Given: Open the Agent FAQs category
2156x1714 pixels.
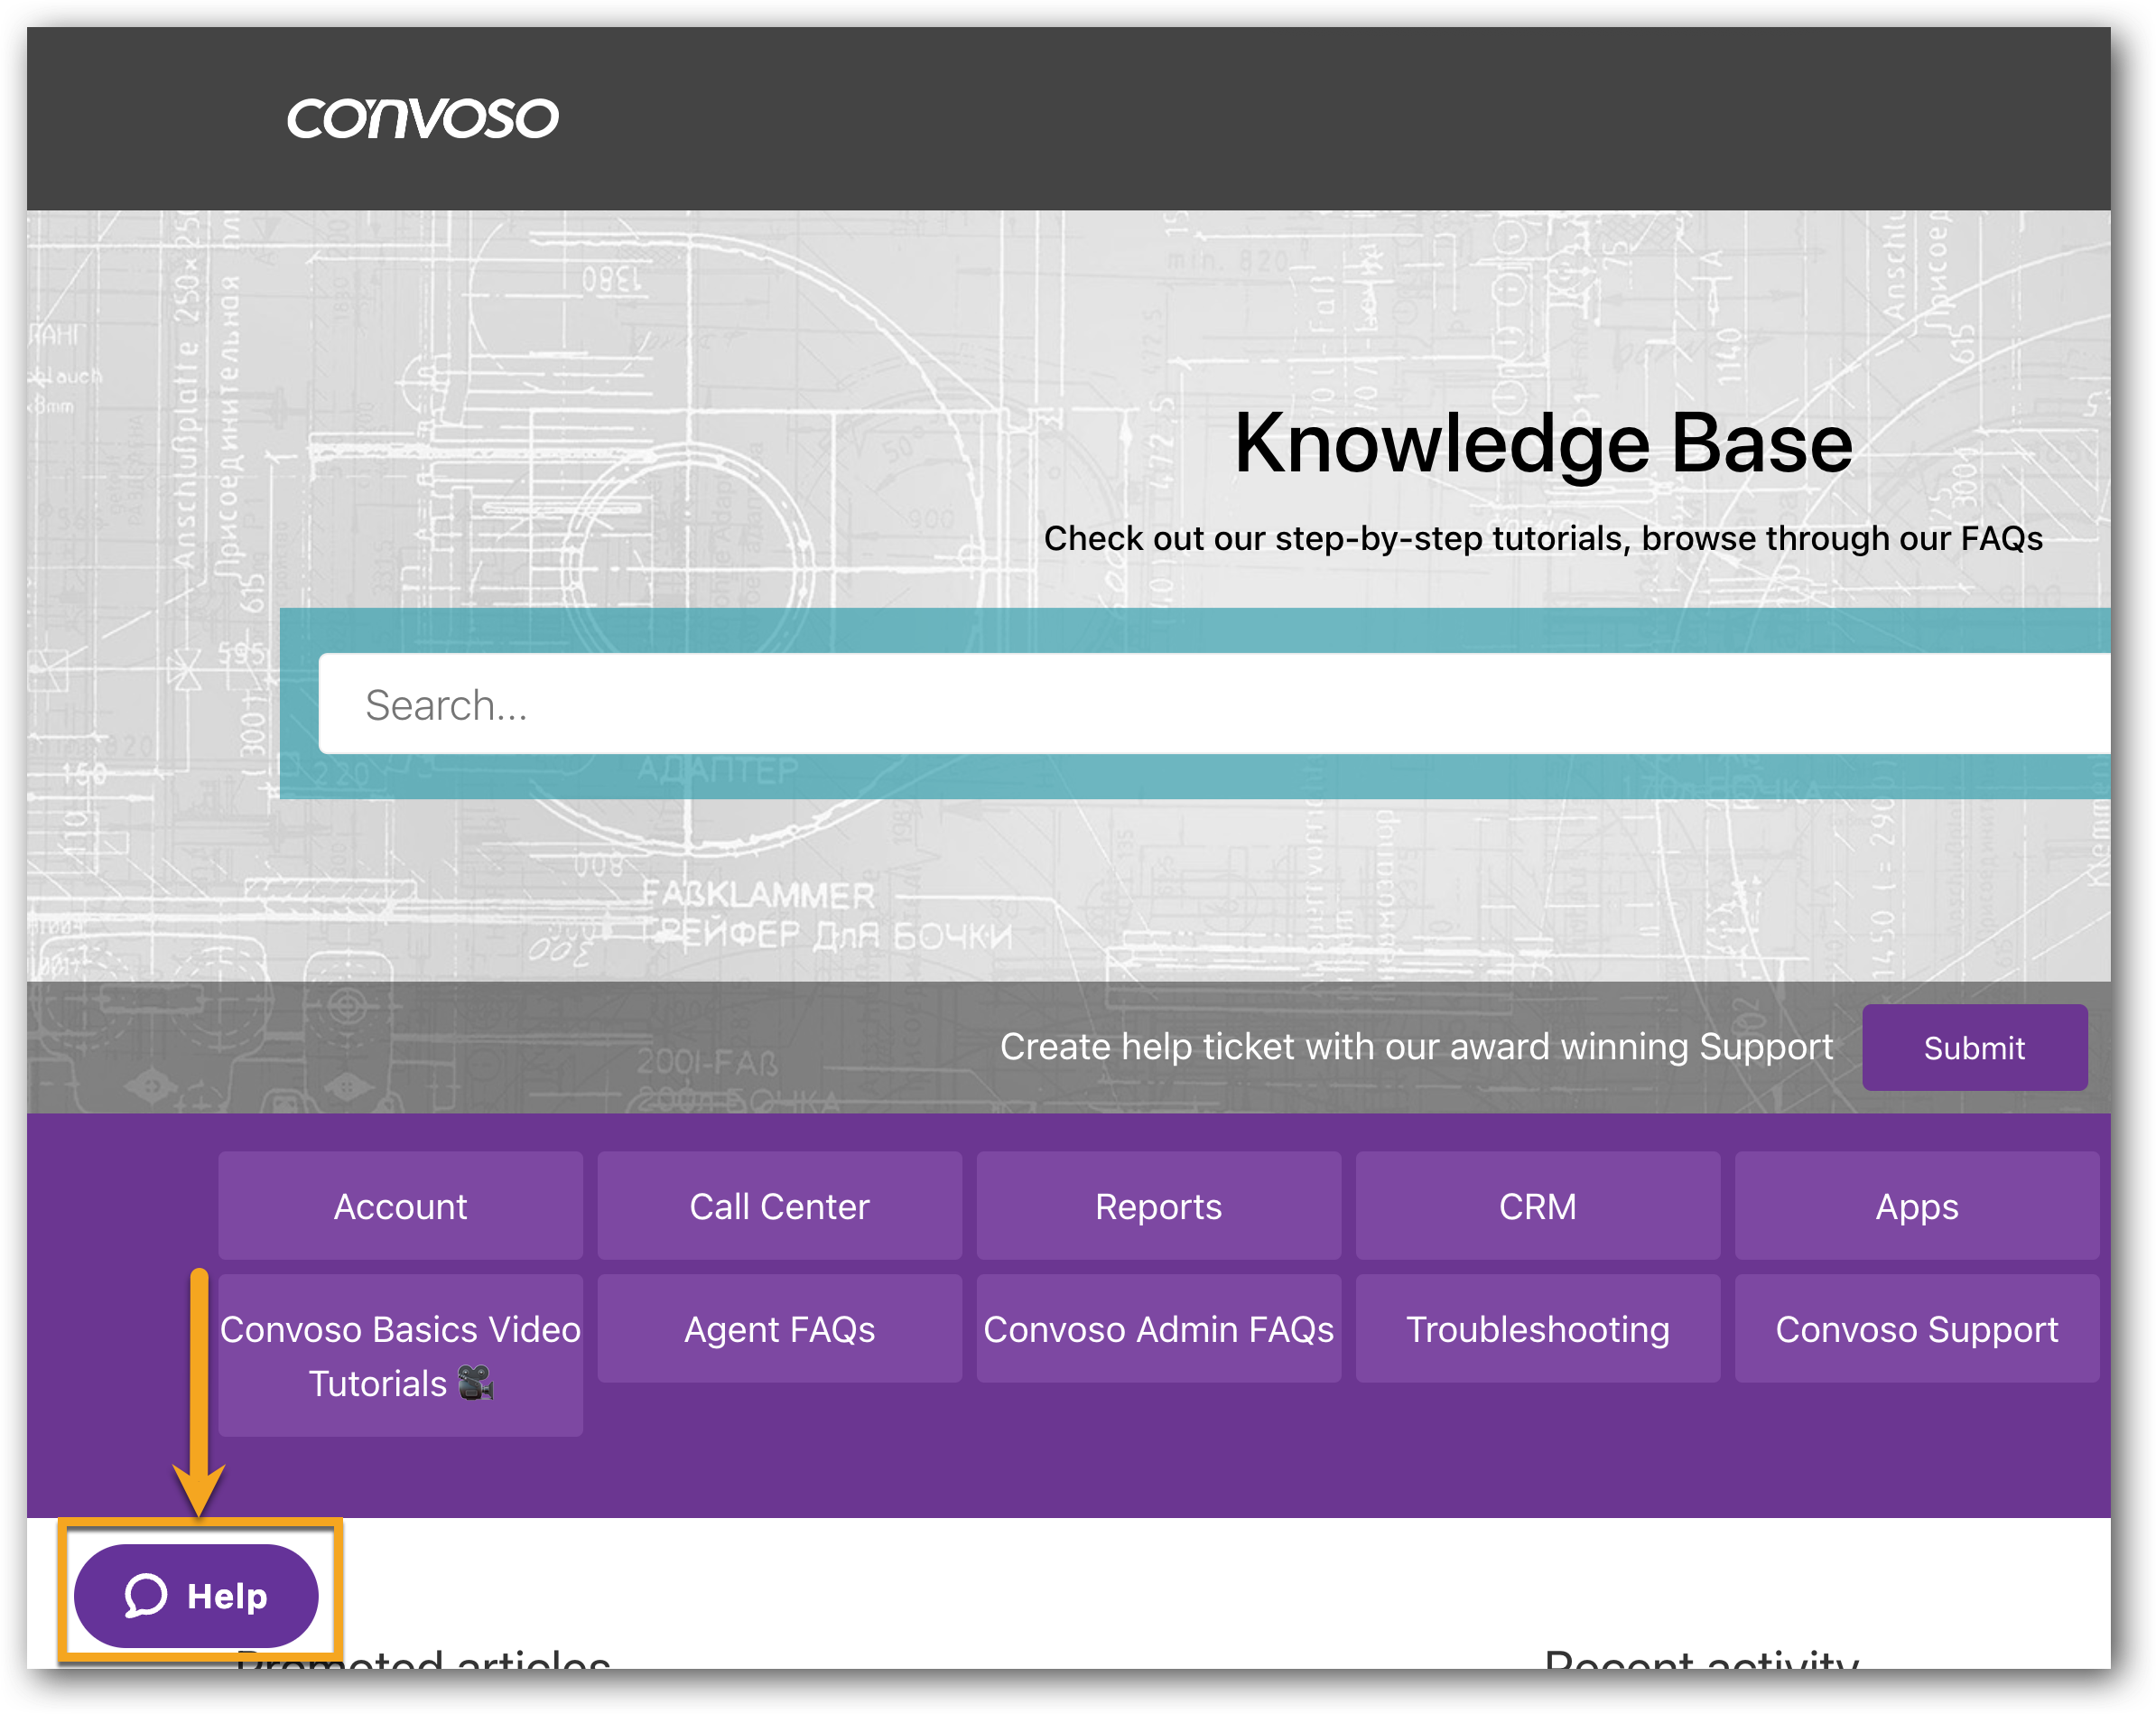Looking at the screenshot, I should click(x=779, y=1329).
